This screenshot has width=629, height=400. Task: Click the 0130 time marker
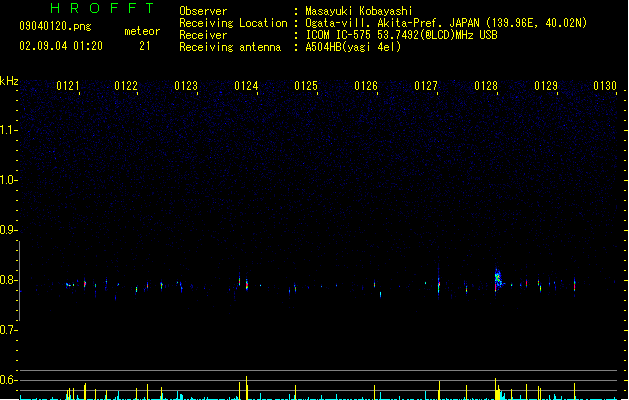pos(605,86)
